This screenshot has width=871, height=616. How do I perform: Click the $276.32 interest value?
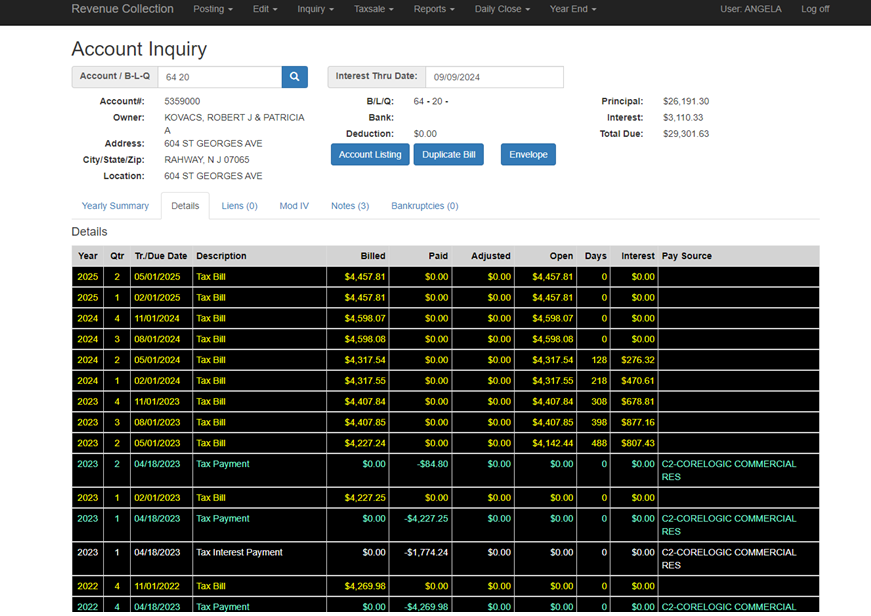point(638,360)
